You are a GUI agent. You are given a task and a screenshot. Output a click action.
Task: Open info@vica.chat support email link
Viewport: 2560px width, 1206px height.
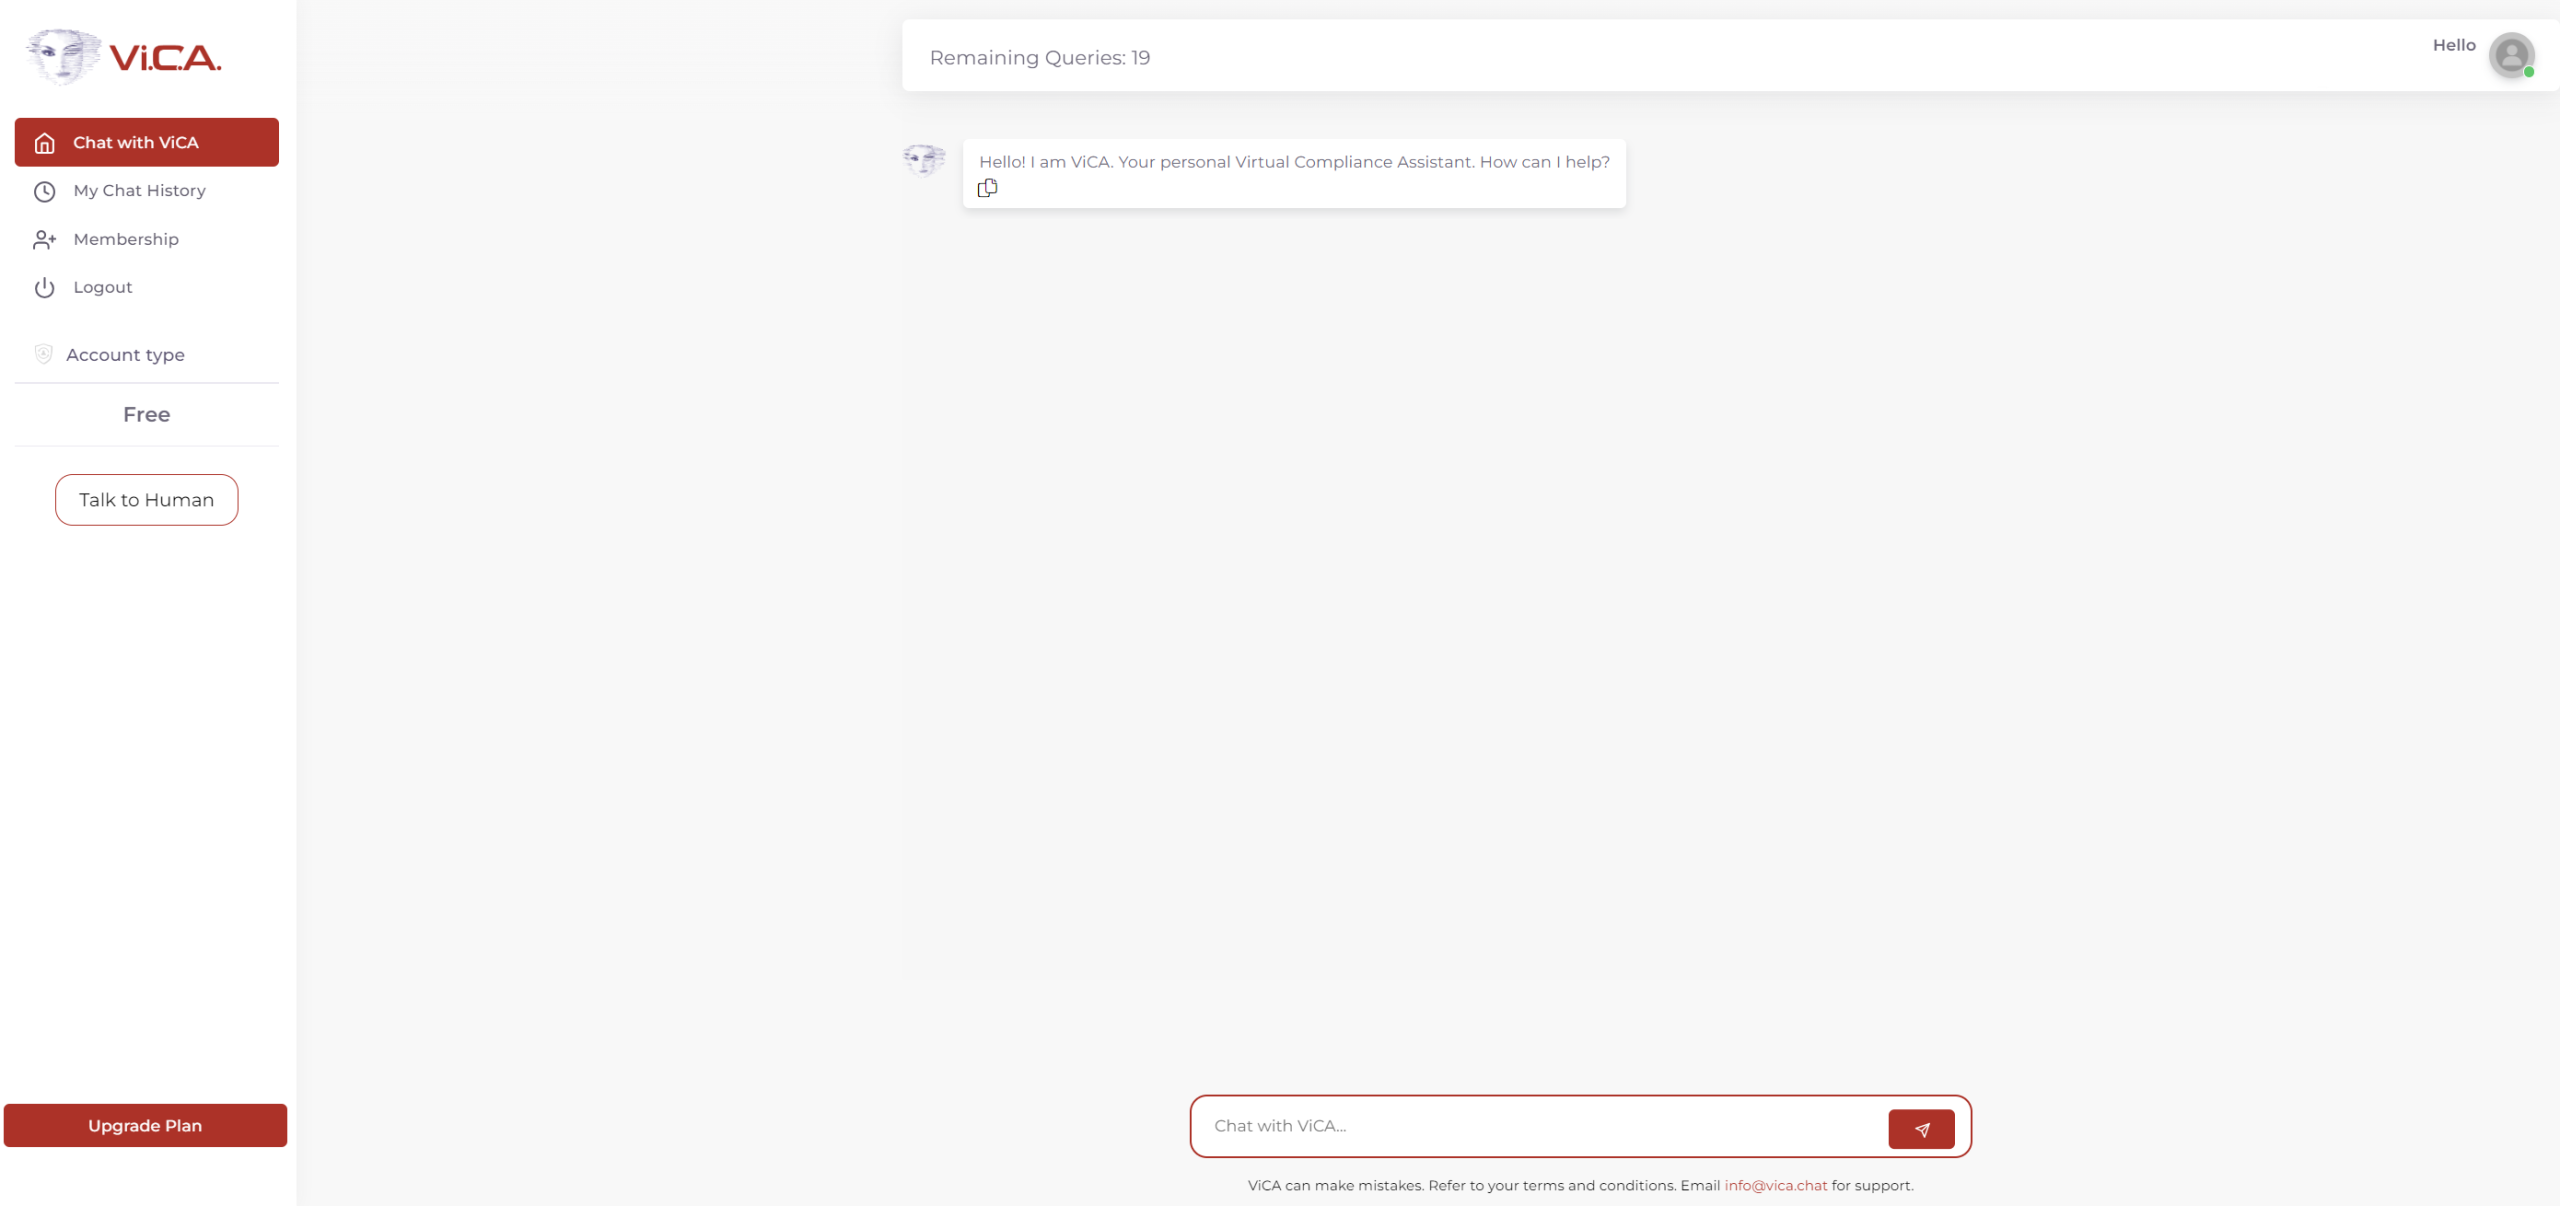tap(1775, 1185)
